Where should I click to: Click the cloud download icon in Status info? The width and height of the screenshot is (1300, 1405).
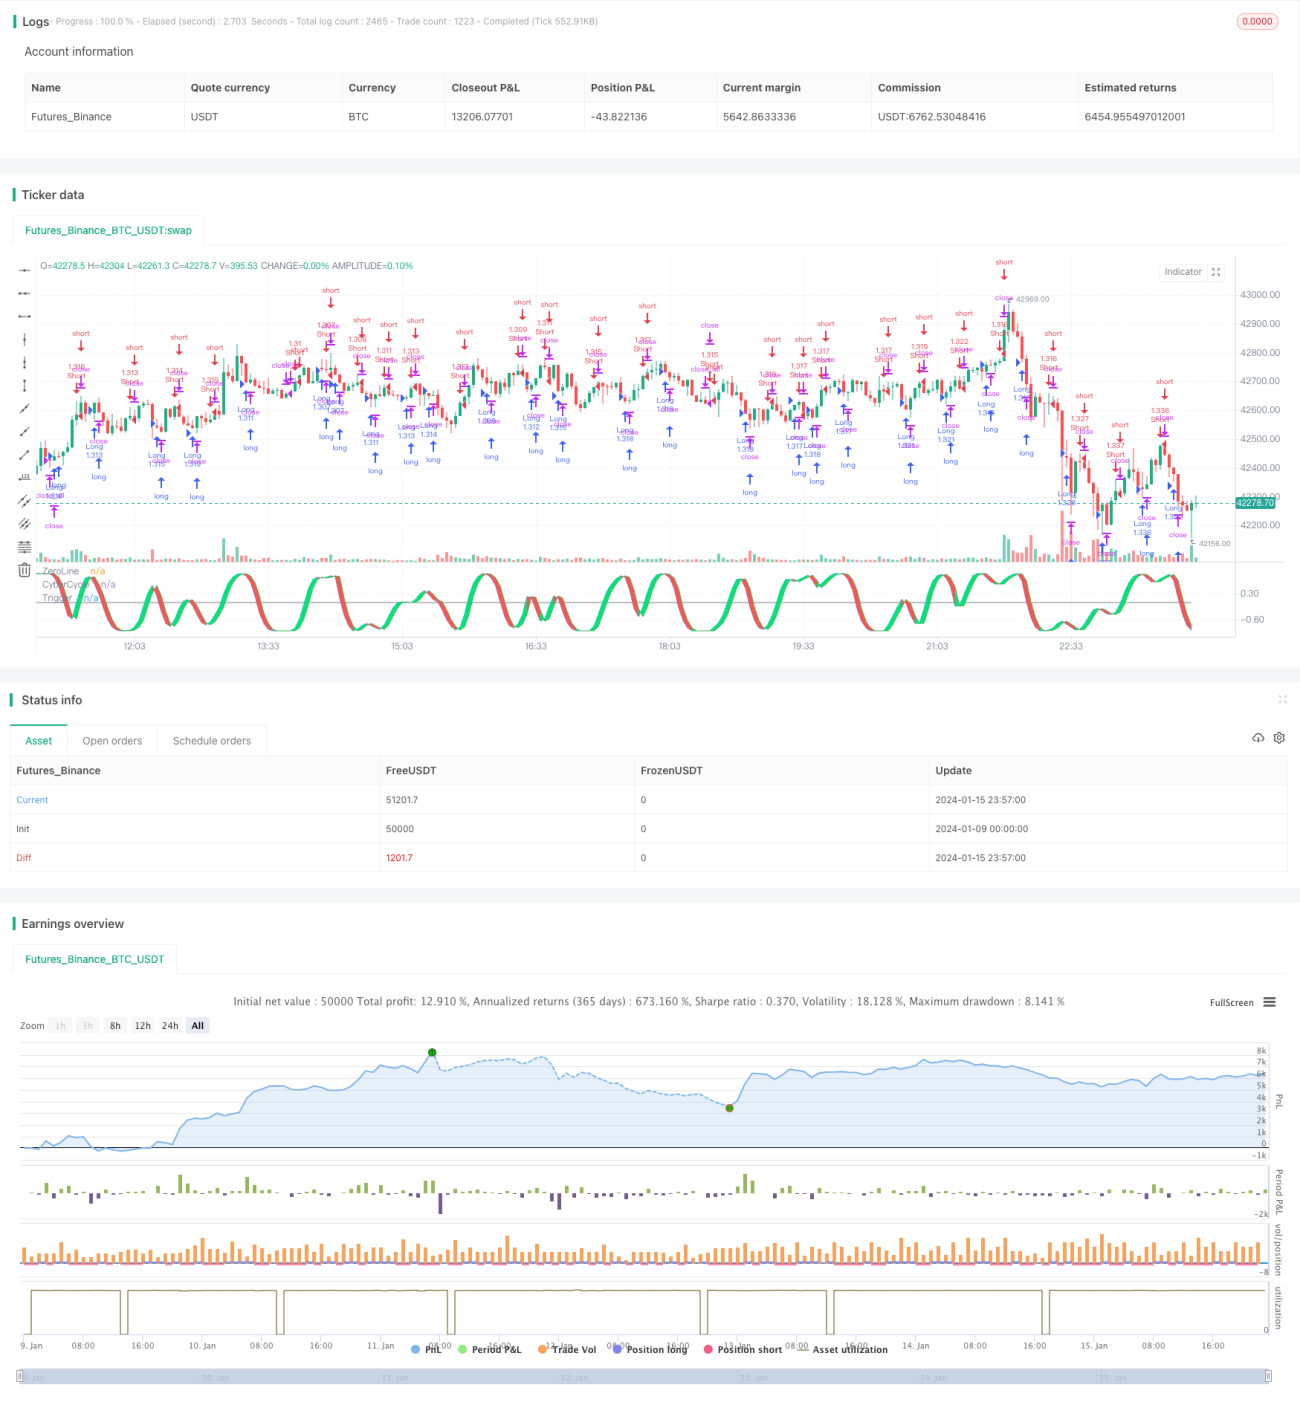click(1258, 738)
